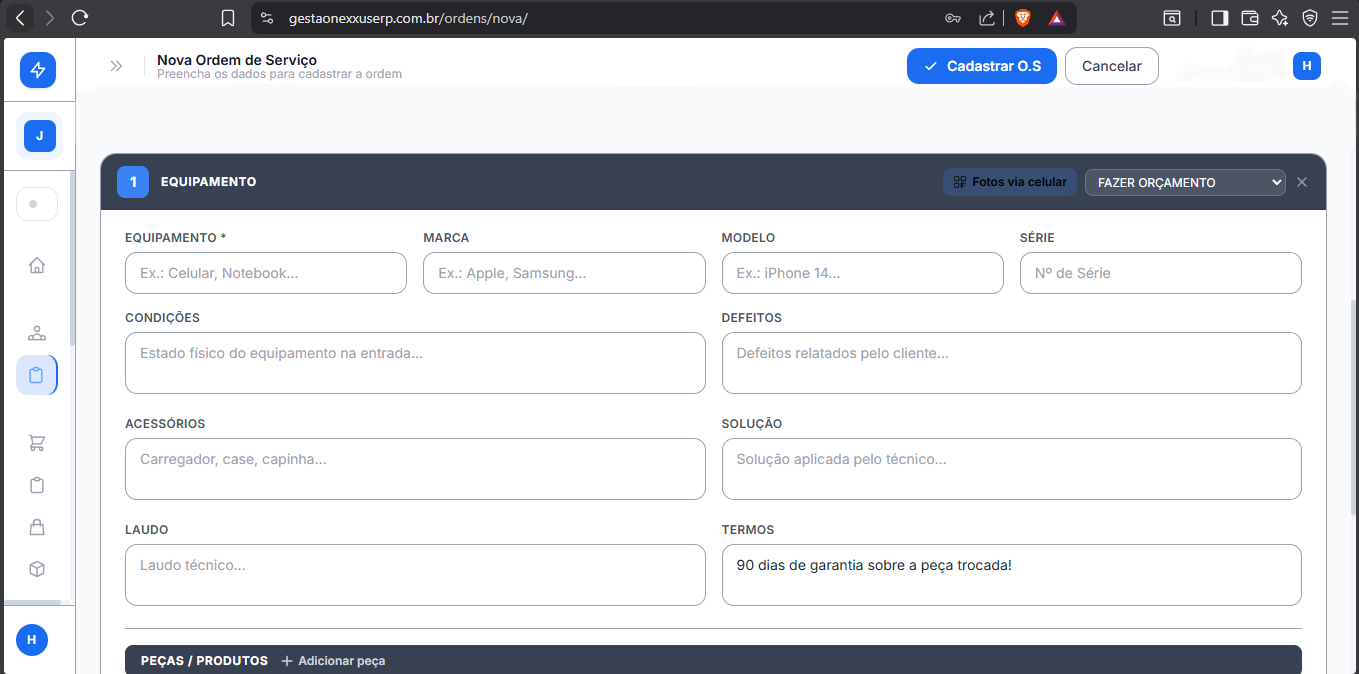Click the share page icon

[987, 18]
